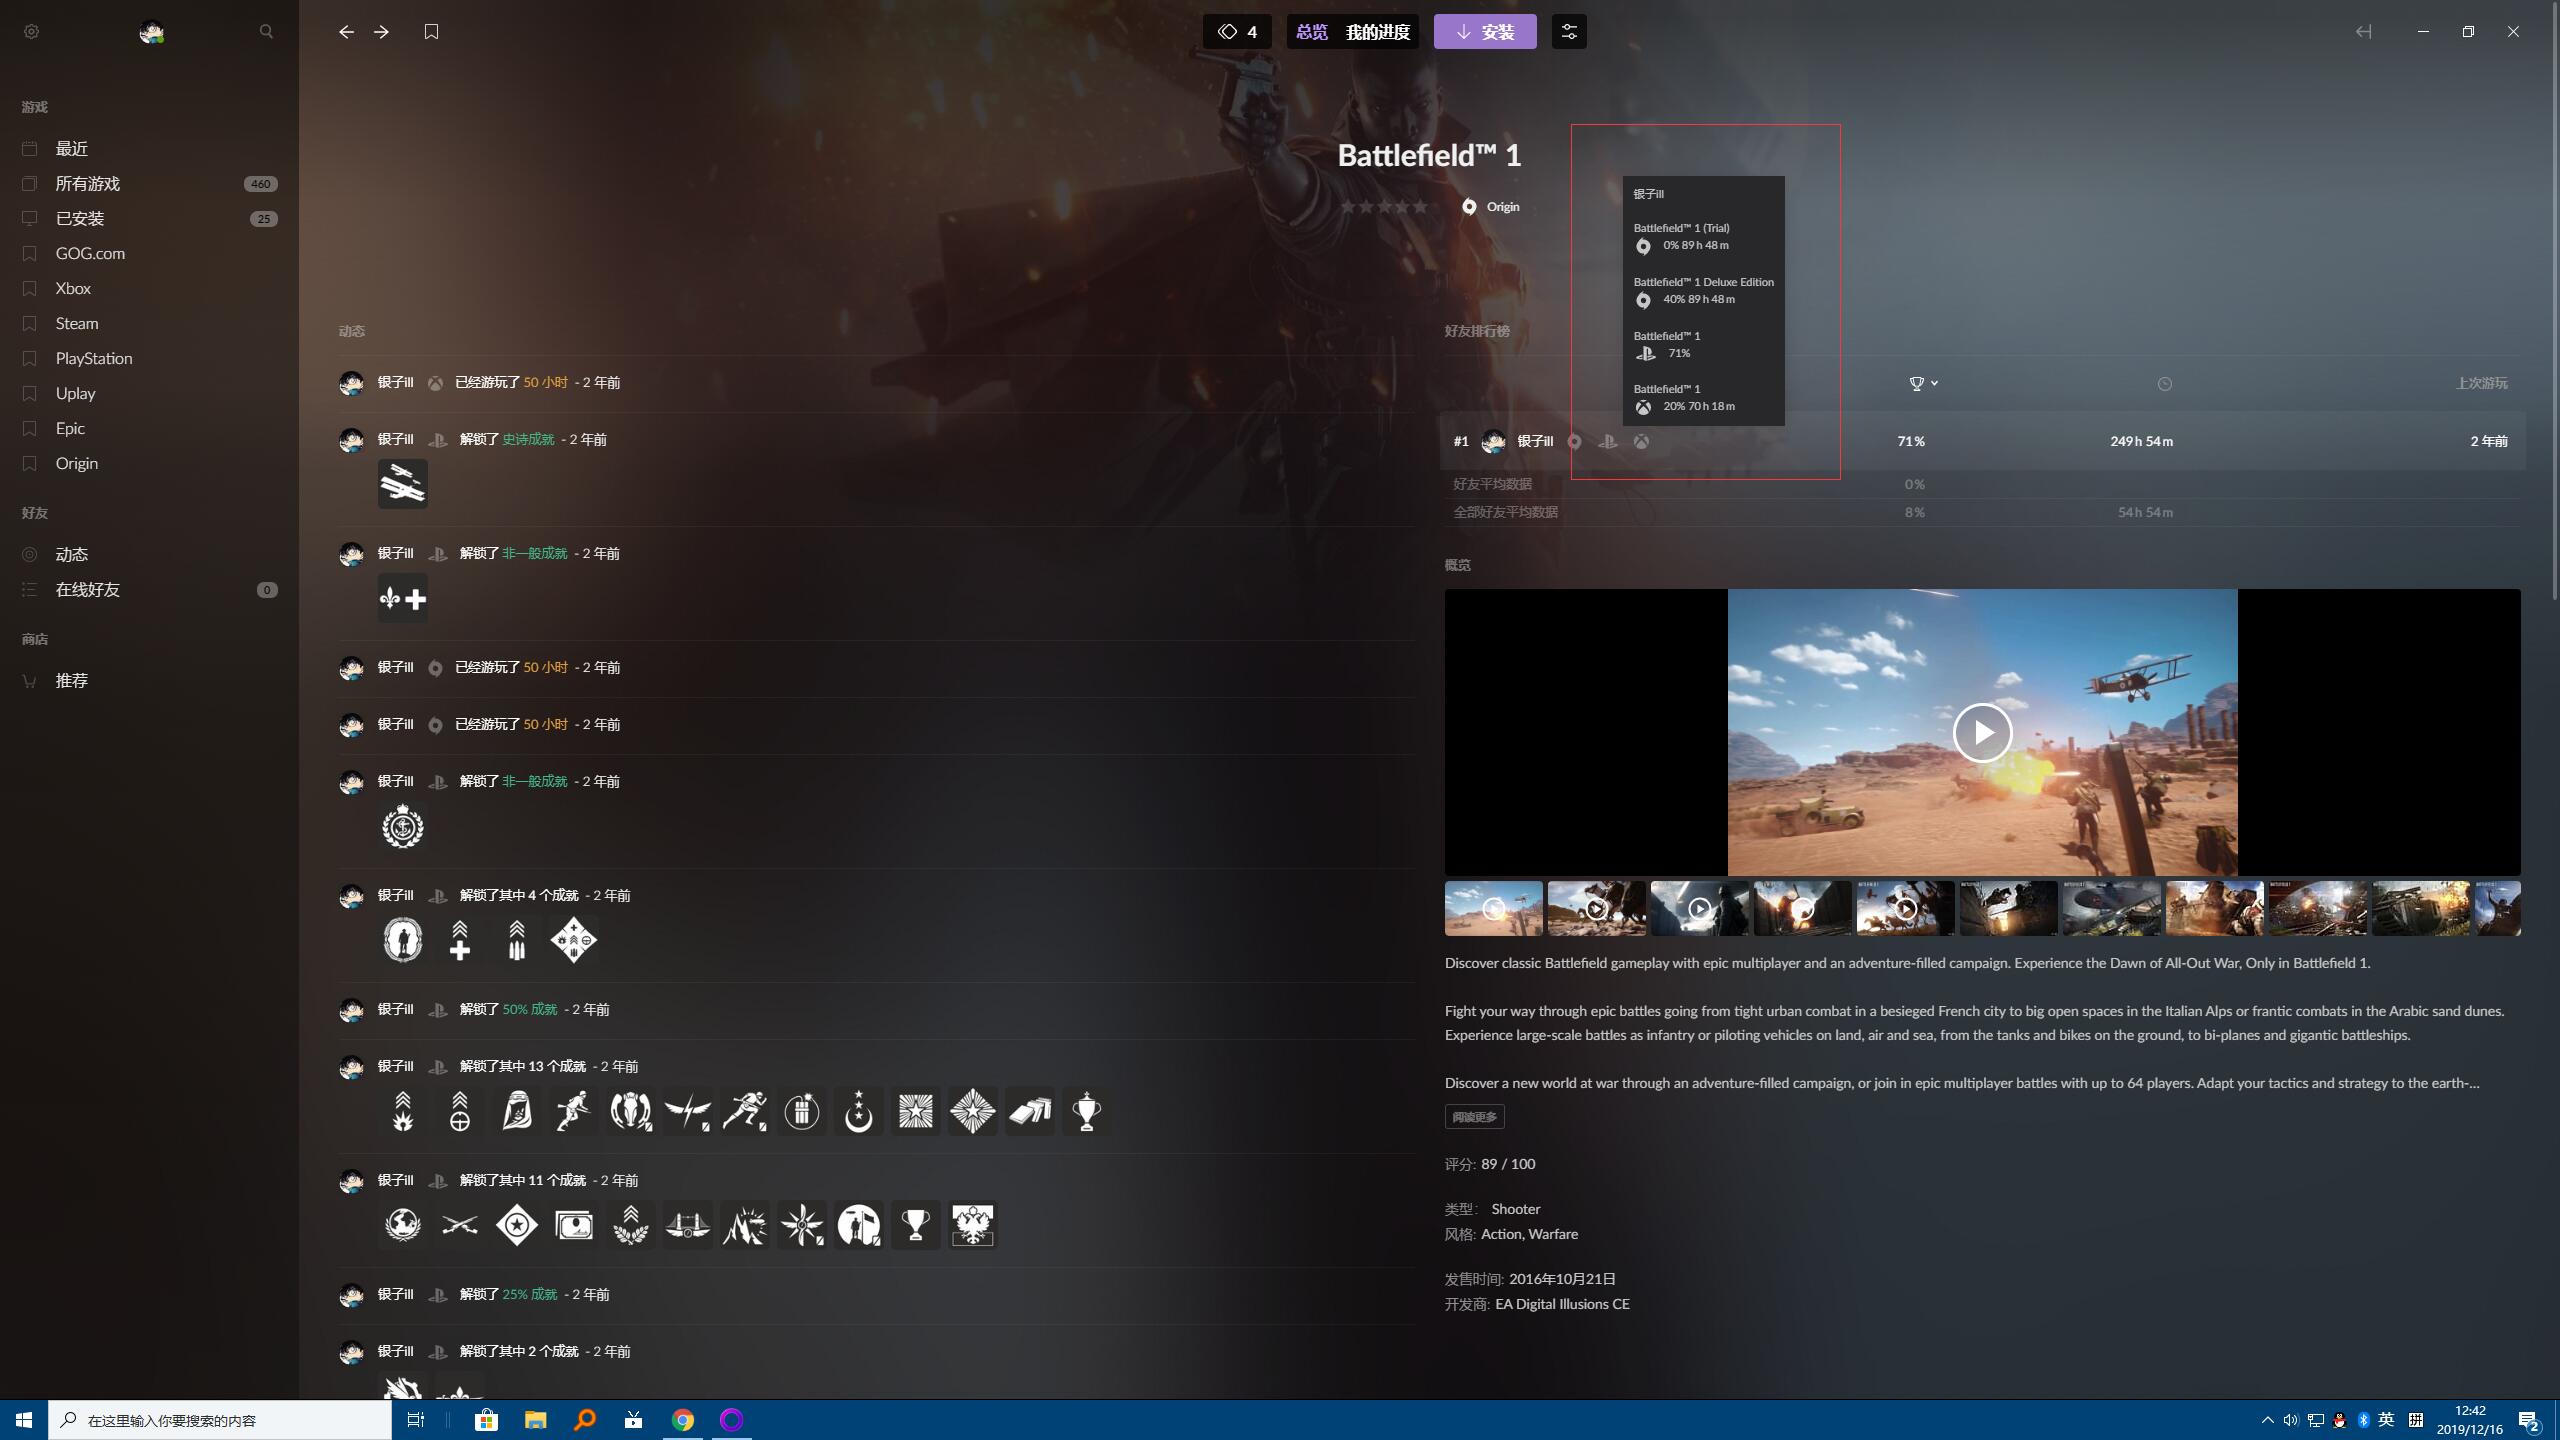Click the Origin icon in leaderboard row

coord(1574,442)
